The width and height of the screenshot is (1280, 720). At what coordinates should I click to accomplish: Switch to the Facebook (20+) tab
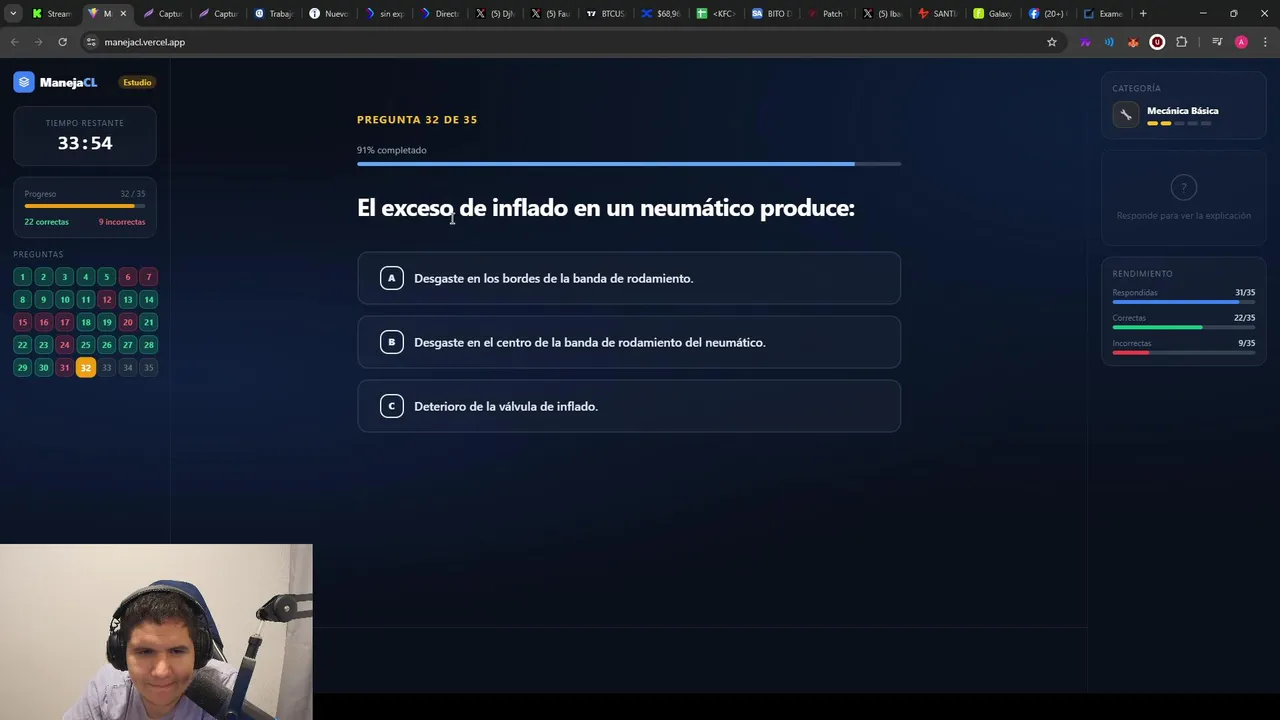coord(1047,13)
